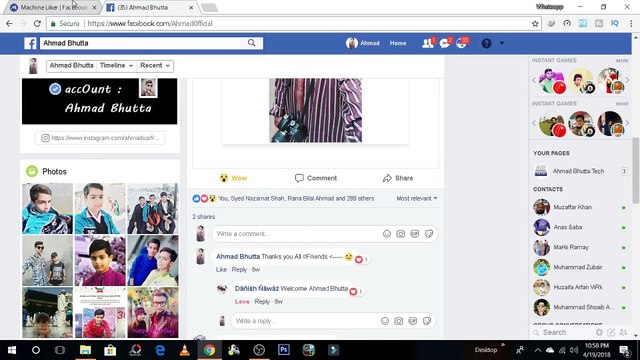Viewport: 640px width, 360px height.
Task: Click the Share button on the post
Action: [x=398, y=178]
